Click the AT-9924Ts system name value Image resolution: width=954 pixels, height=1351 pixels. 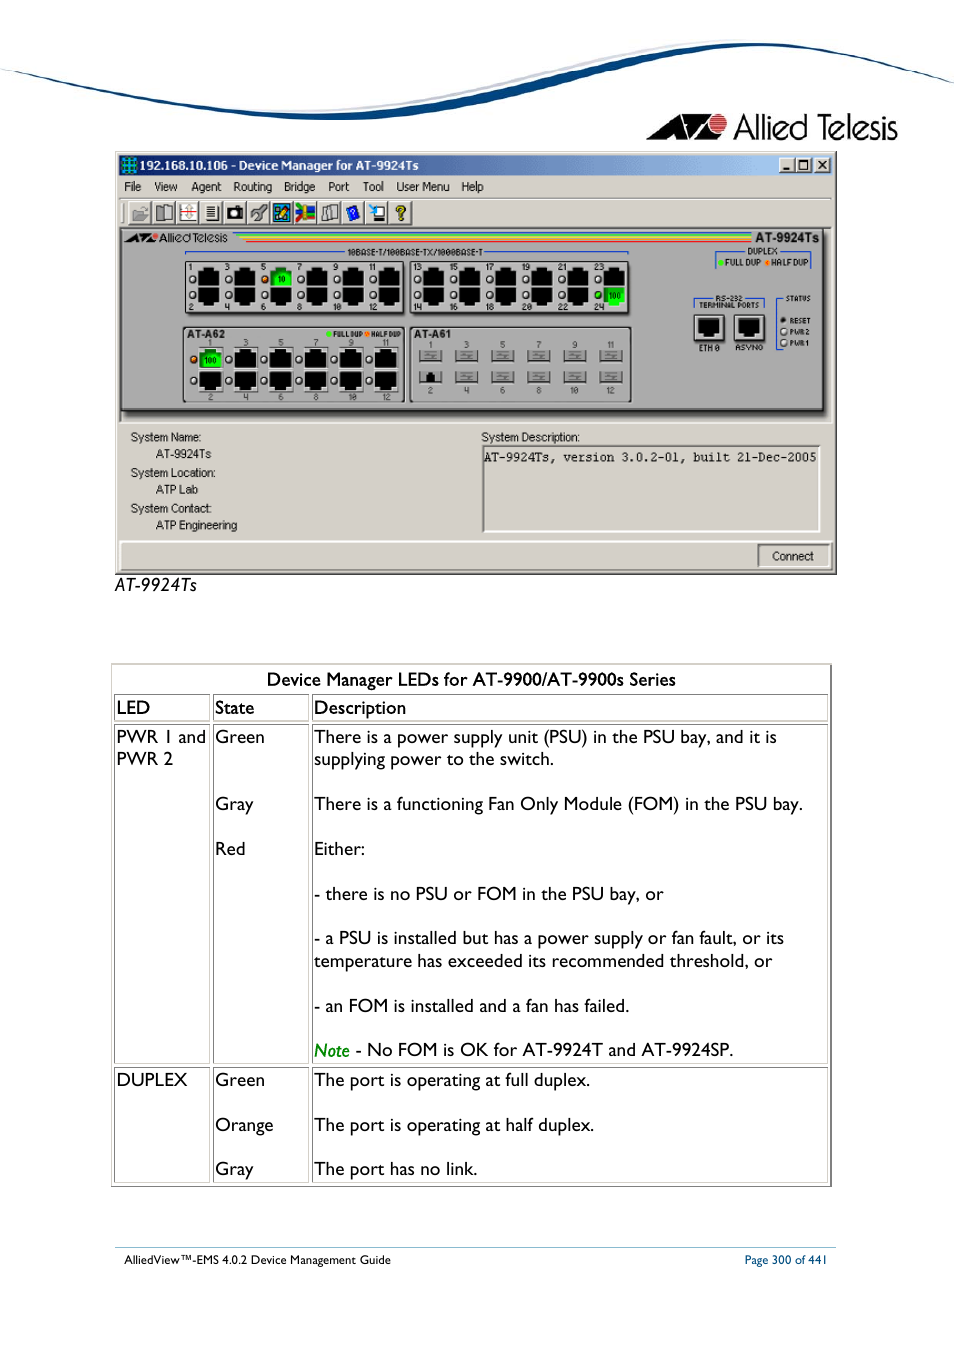(184, 454)
